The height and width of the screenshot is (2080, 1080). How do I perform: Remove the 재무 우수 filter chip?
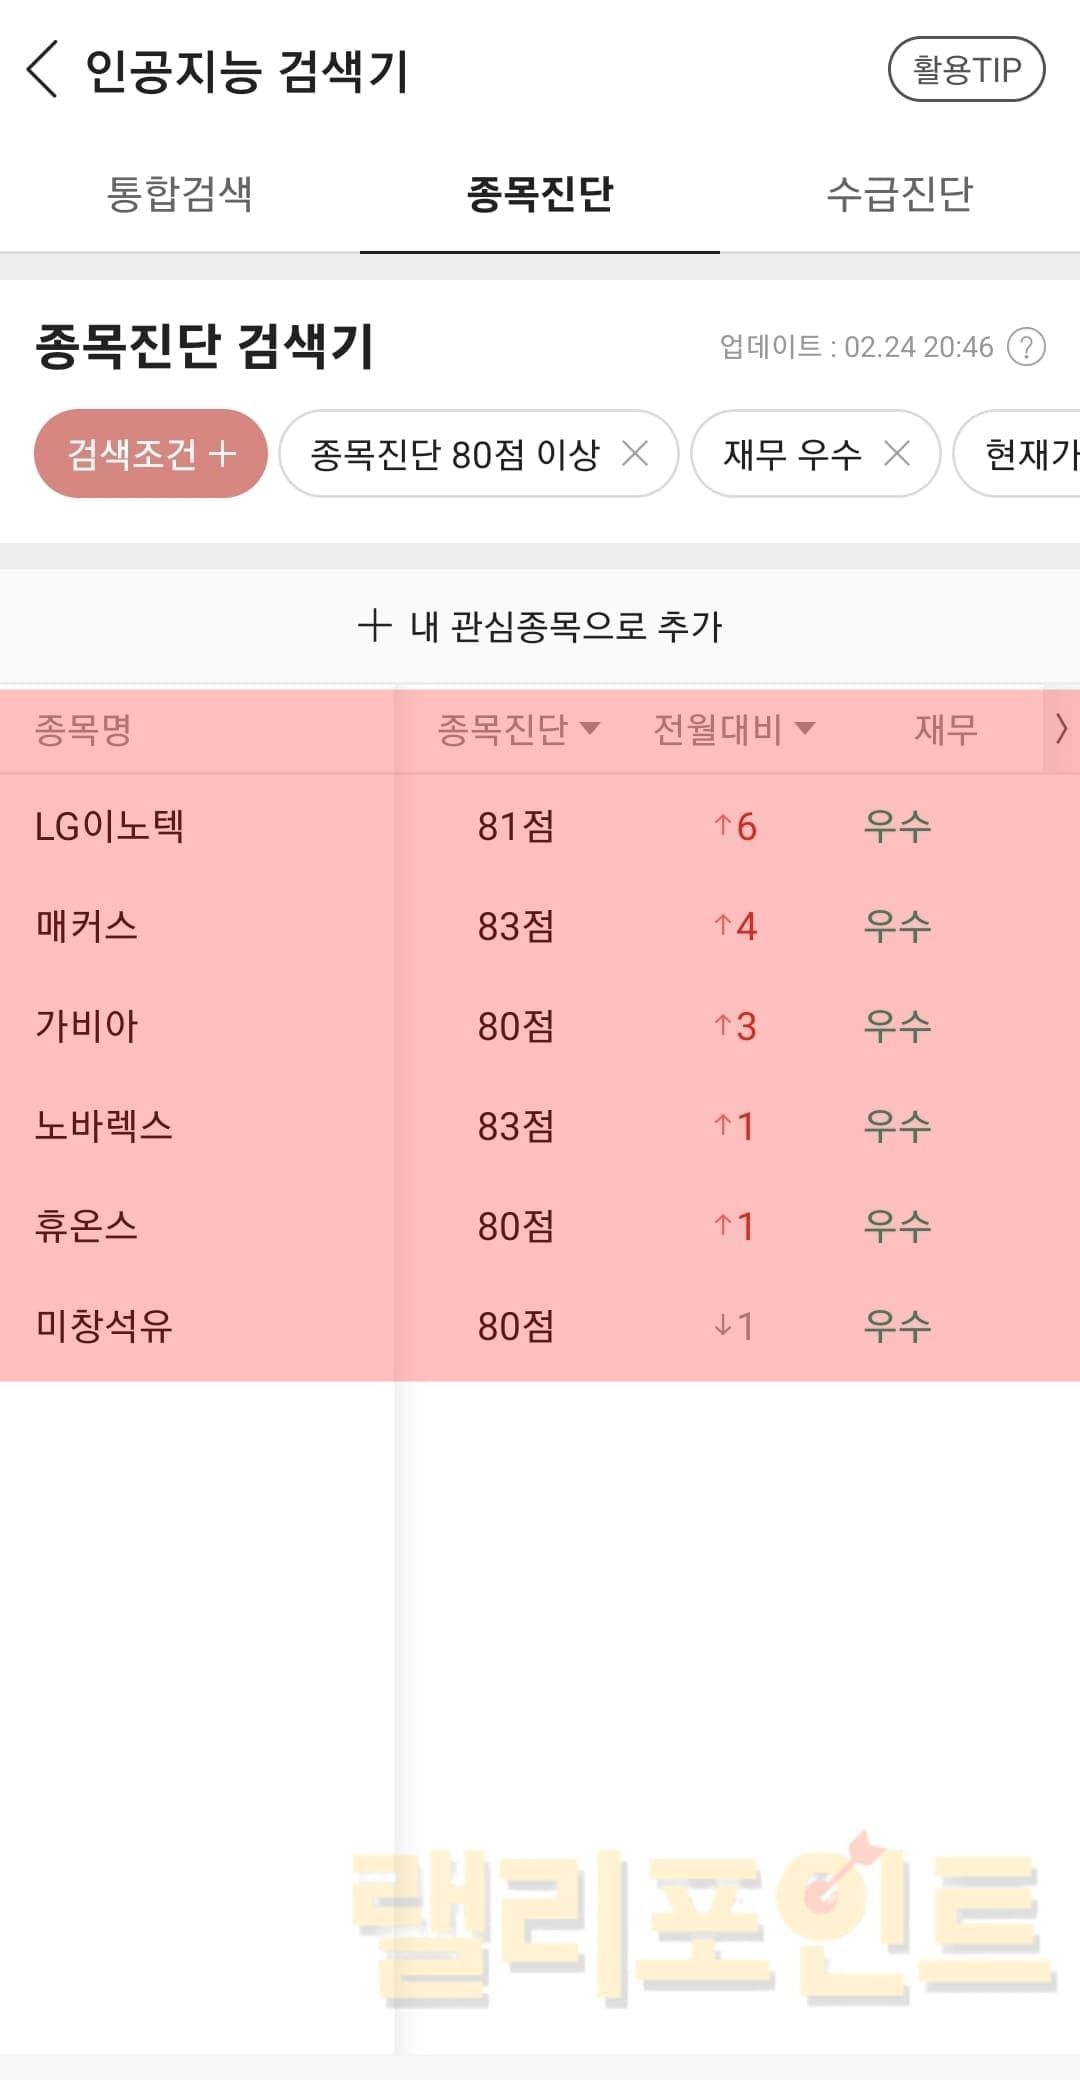[x=897, y=454]
